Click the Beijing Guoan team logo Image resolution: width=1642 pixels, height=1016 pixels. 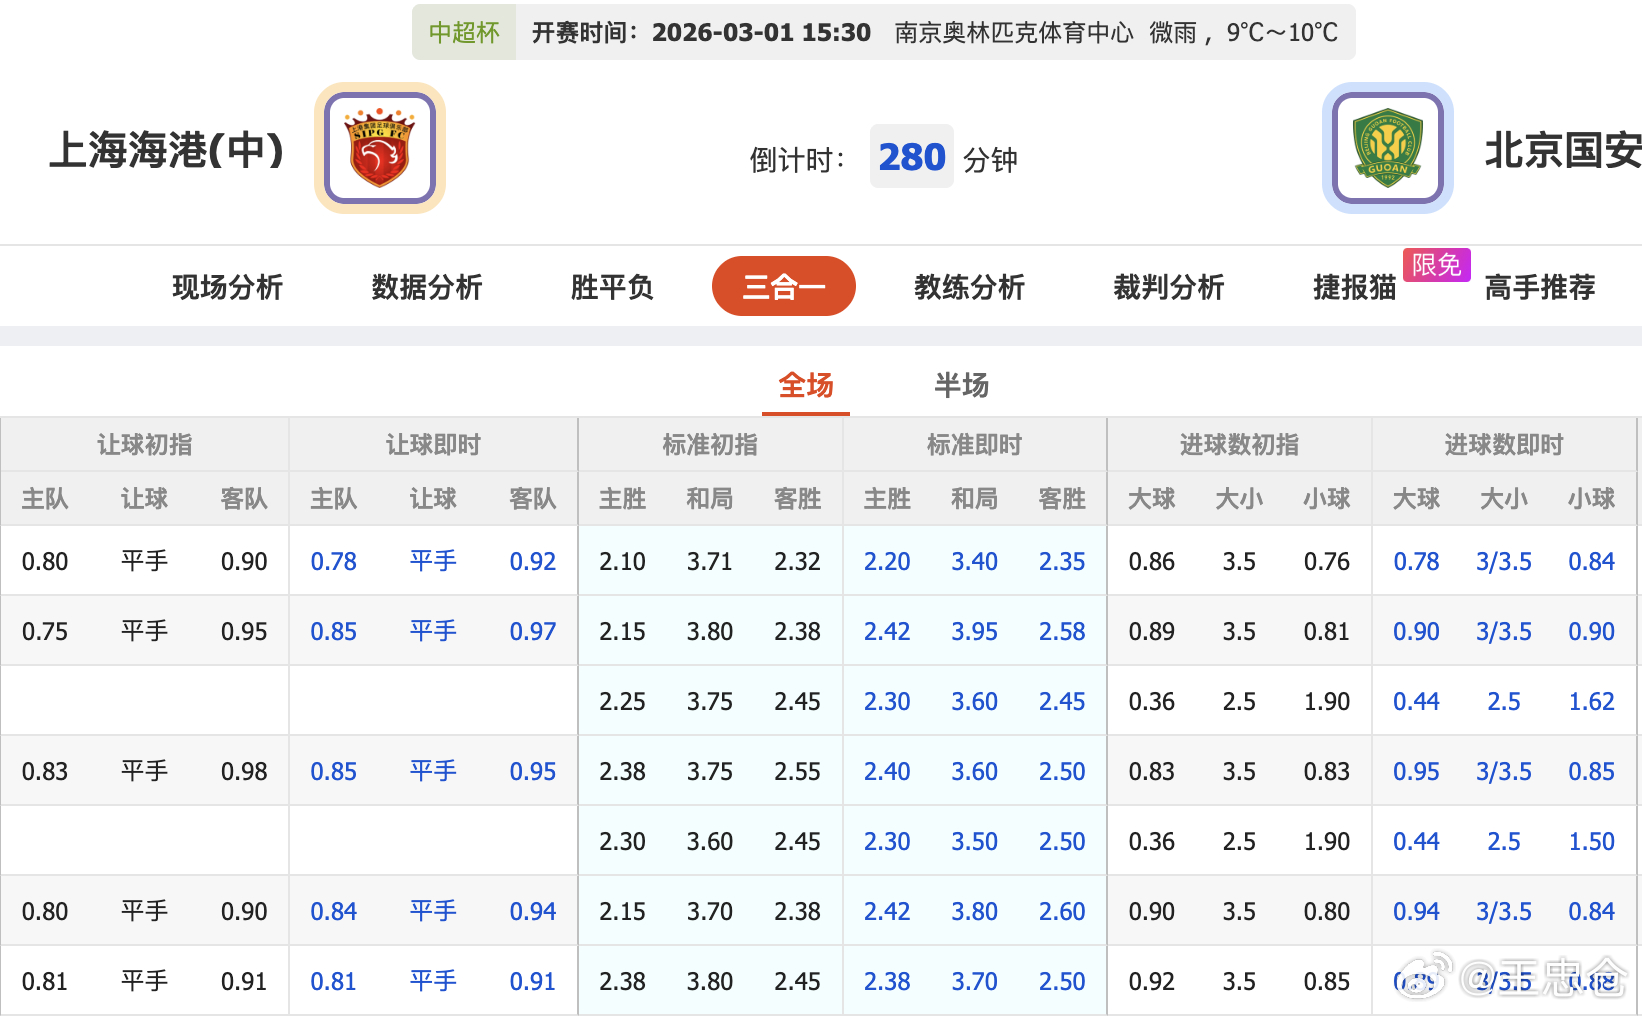(x=1388, y=147)
